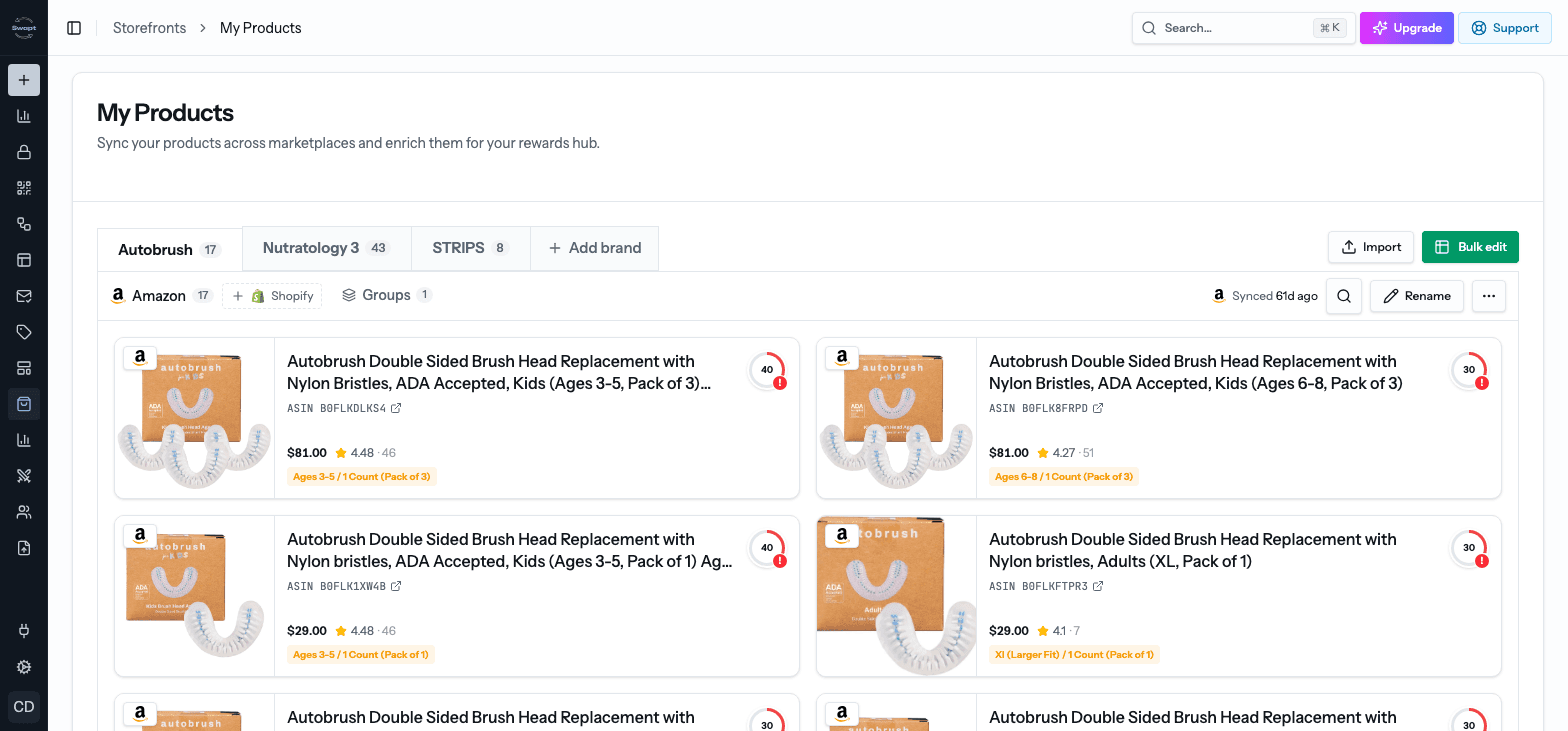
Task: Click the 'Ages 3-5 / 1 Count (Pack of 1)' tag
Action: coord(362,655)
